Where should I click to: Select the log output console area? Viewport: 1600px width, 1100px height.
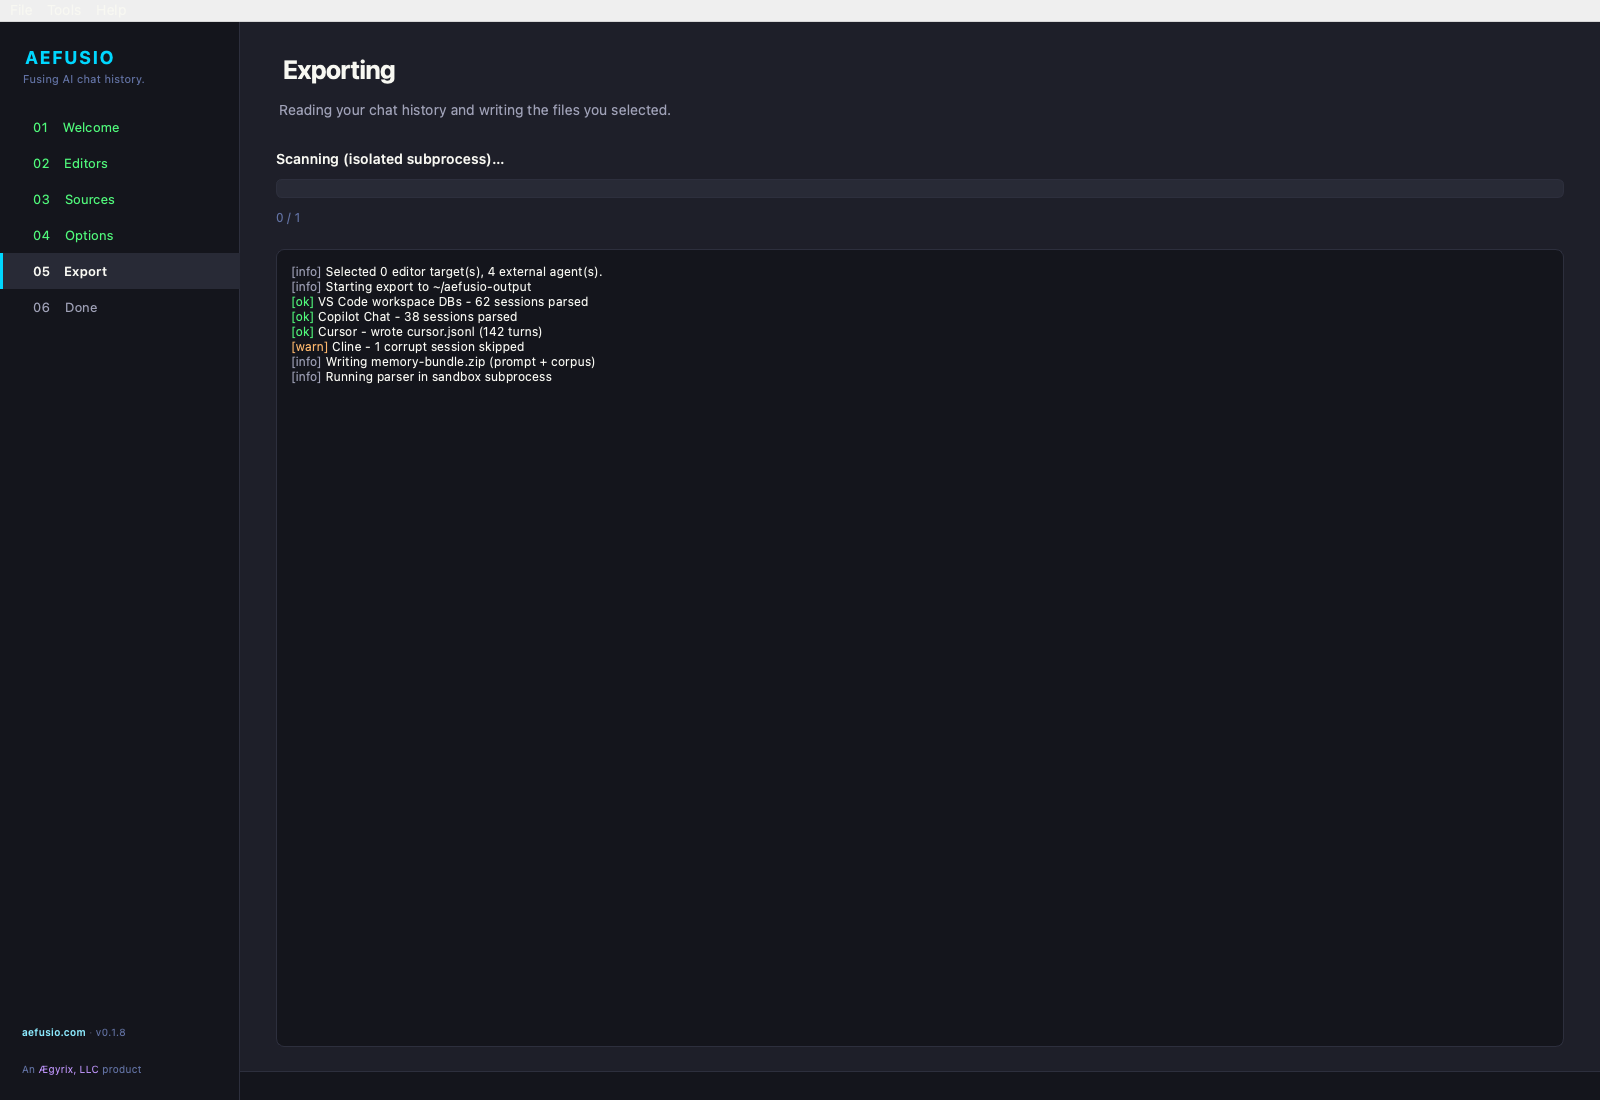click(920, 650)
